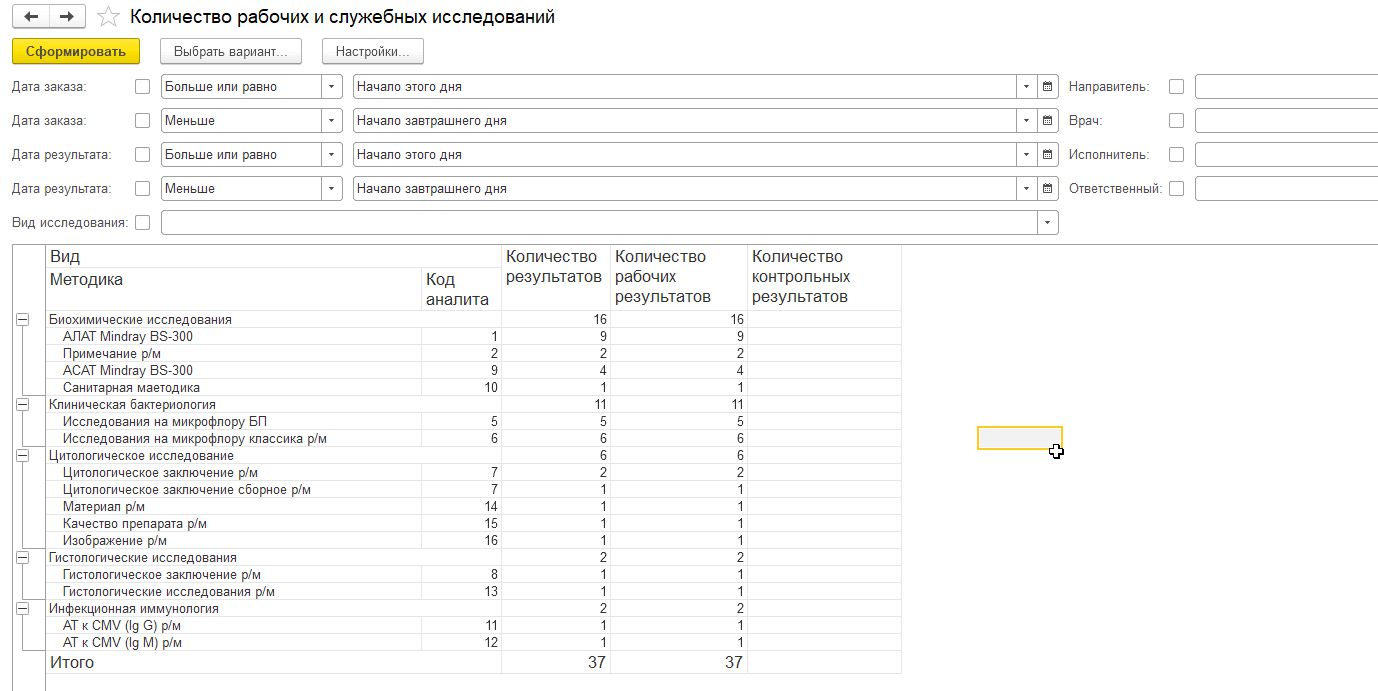Select the Качество препарата р/м row
Viewport: 1378px width, 691px height.
pos(473,524)
